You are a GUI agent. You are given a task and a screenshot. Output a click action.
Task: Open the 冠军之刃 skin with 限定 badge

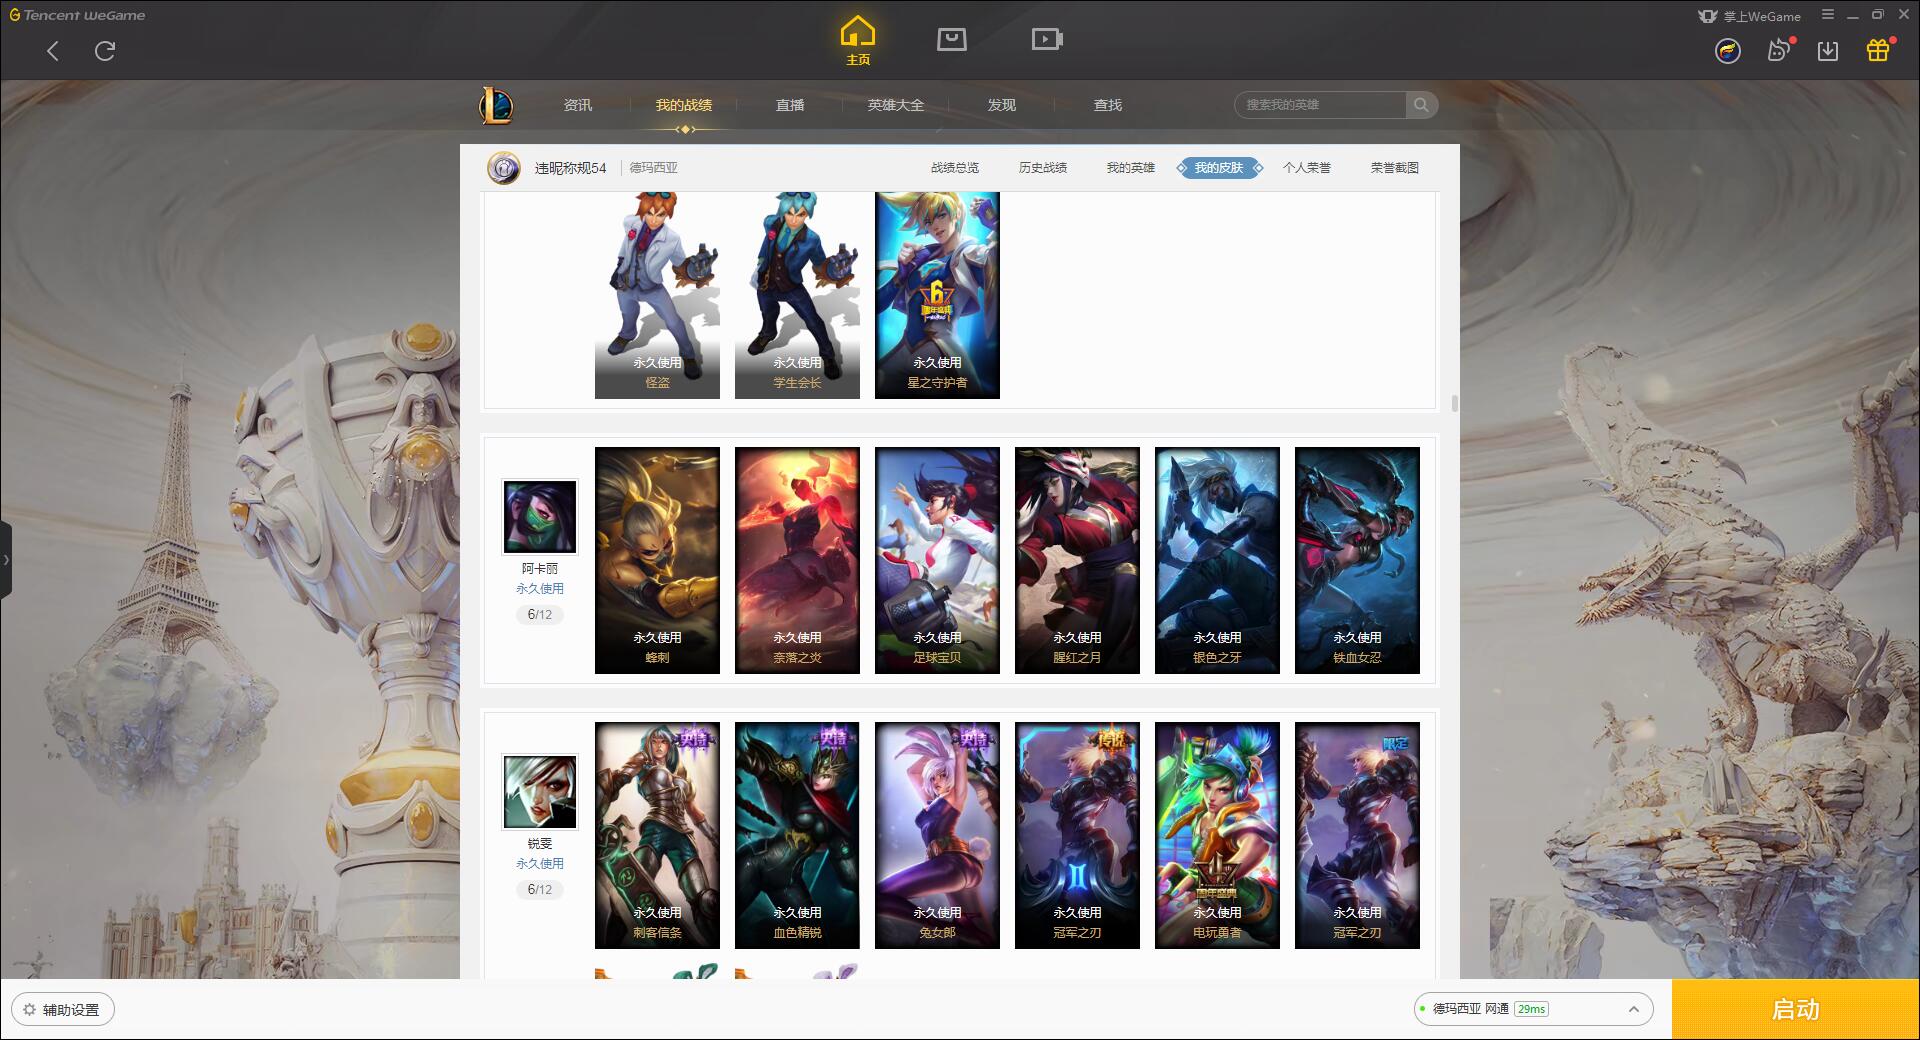coord(1357,835)
